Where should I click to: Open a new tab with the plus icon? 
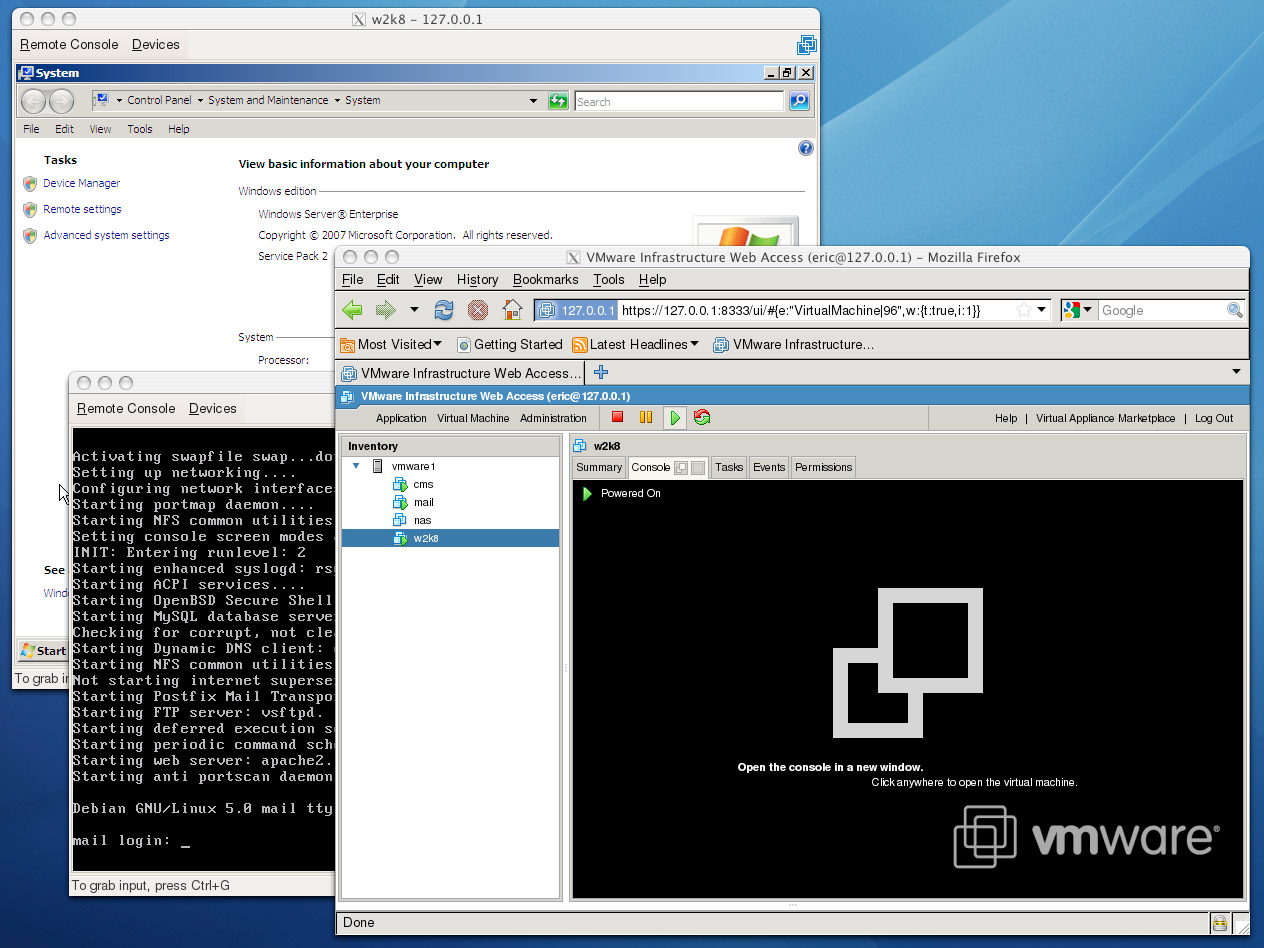tap(601, 373)
